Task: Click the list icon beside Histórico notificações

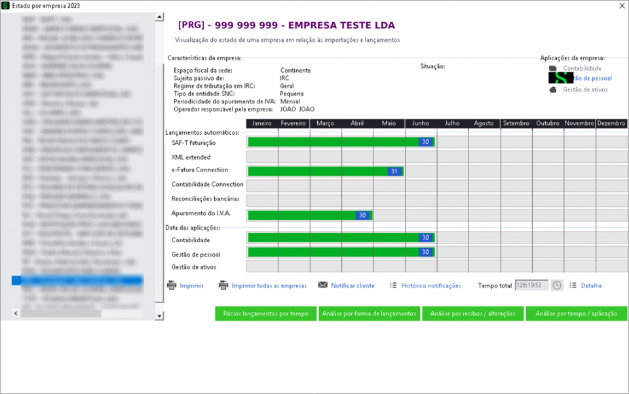Action: (x=393, y=285)
